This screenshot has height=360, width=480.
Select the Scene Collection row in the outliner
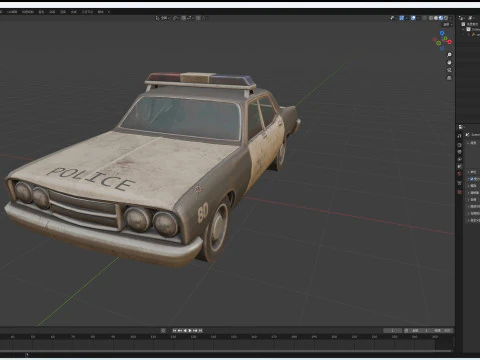coord(469,24)
